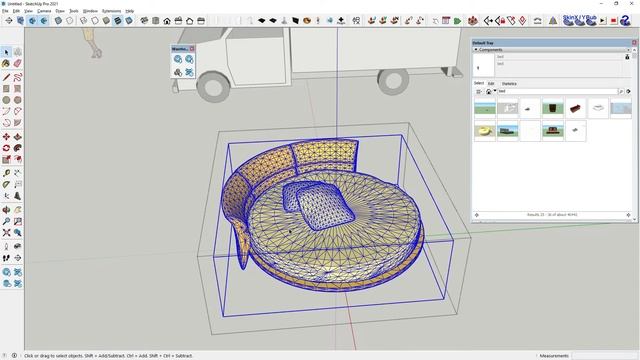Viewport: 640px width, 360px height.
Task: Click the SkinX/Ybub extension icon
Action: tap(579, 20)
